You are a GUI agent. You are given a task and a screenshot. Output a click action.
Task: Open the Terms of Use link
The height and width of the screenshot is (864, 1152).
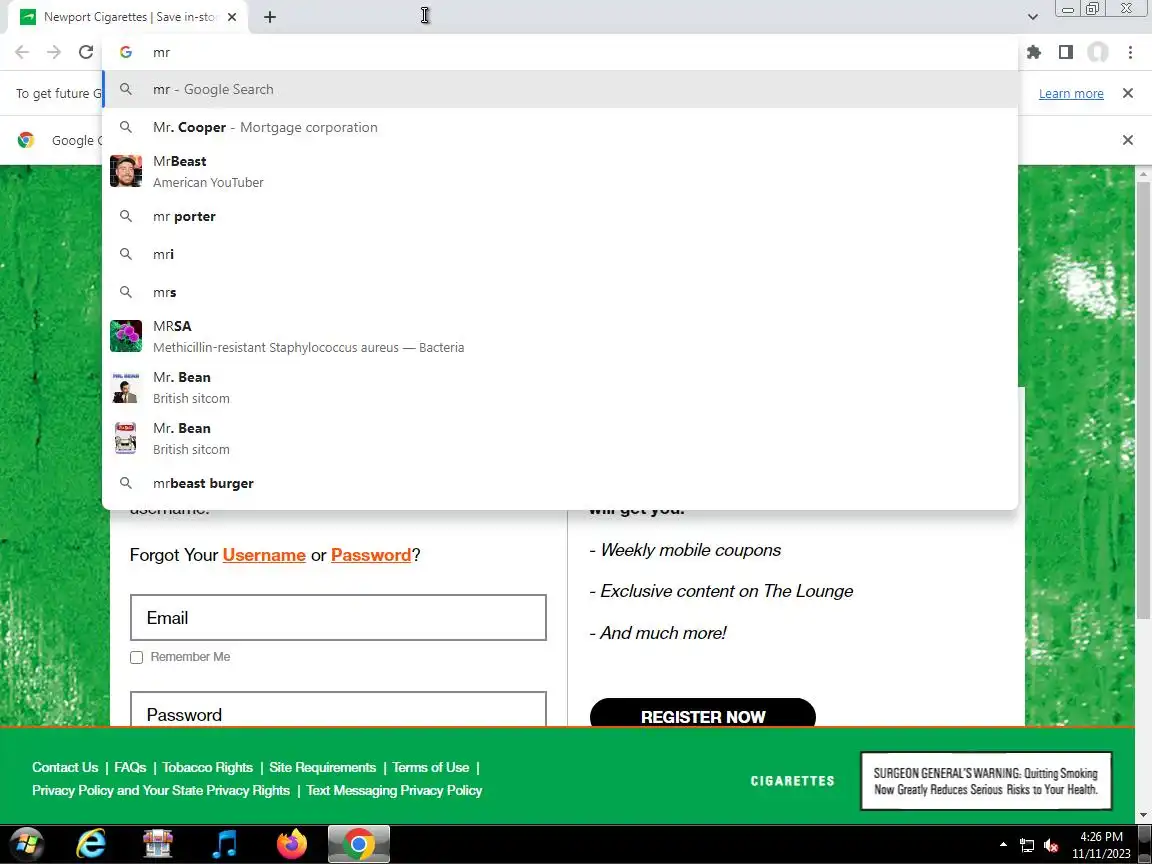[431, 768]
